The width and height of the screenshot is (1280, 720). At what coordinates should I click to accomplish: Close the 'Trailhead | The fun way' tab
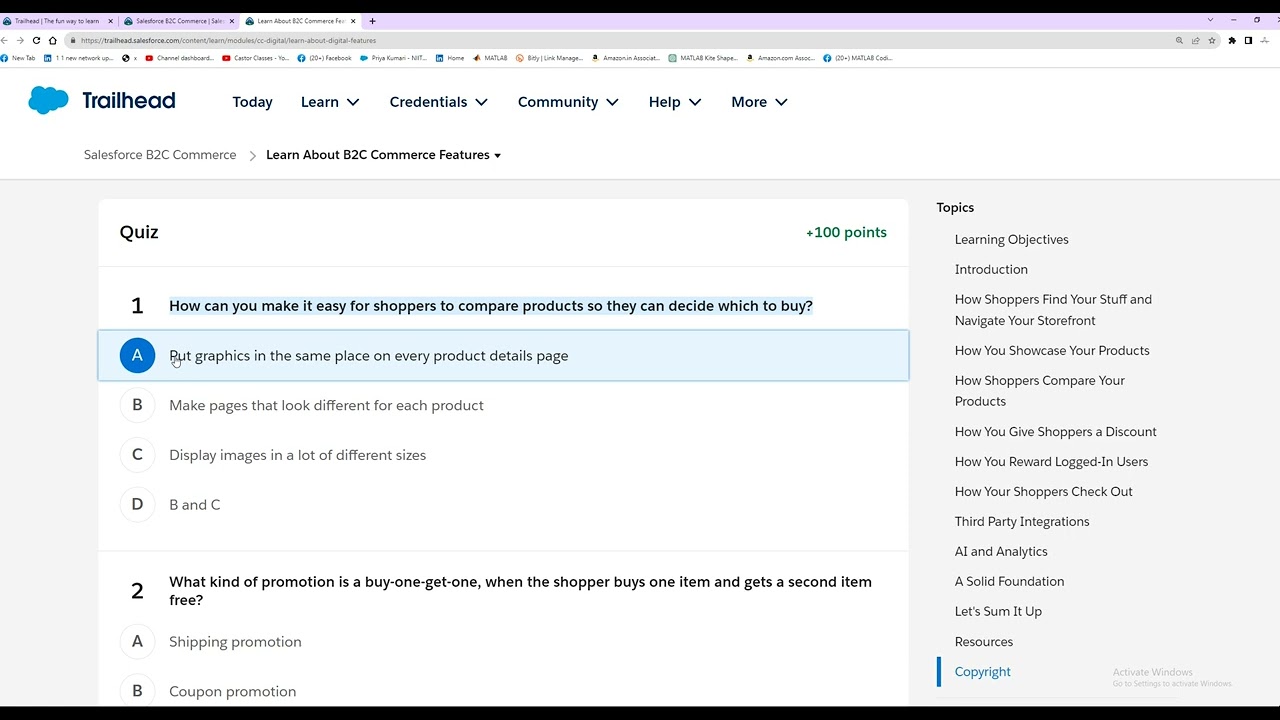[111, 21]
